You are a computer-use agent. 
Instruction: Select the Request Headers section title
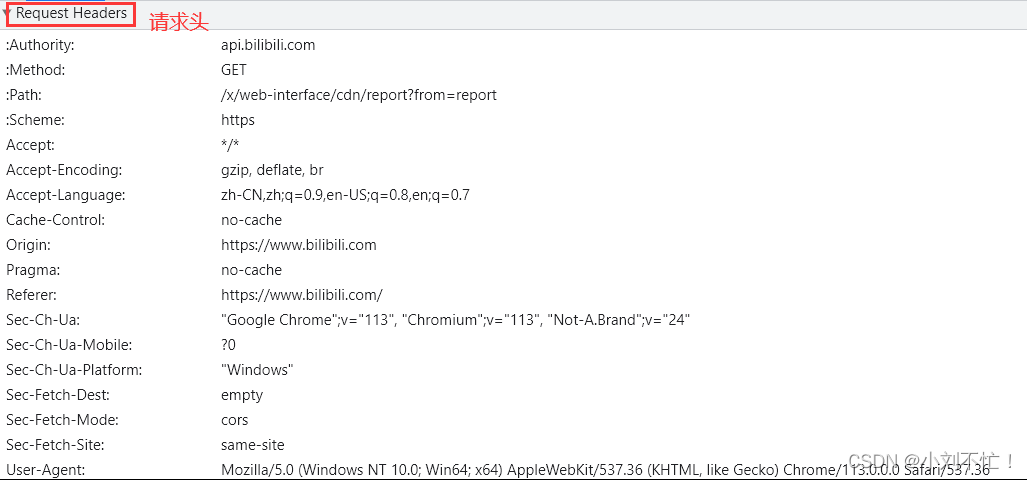pyautogui.click(x=71, y=13)
